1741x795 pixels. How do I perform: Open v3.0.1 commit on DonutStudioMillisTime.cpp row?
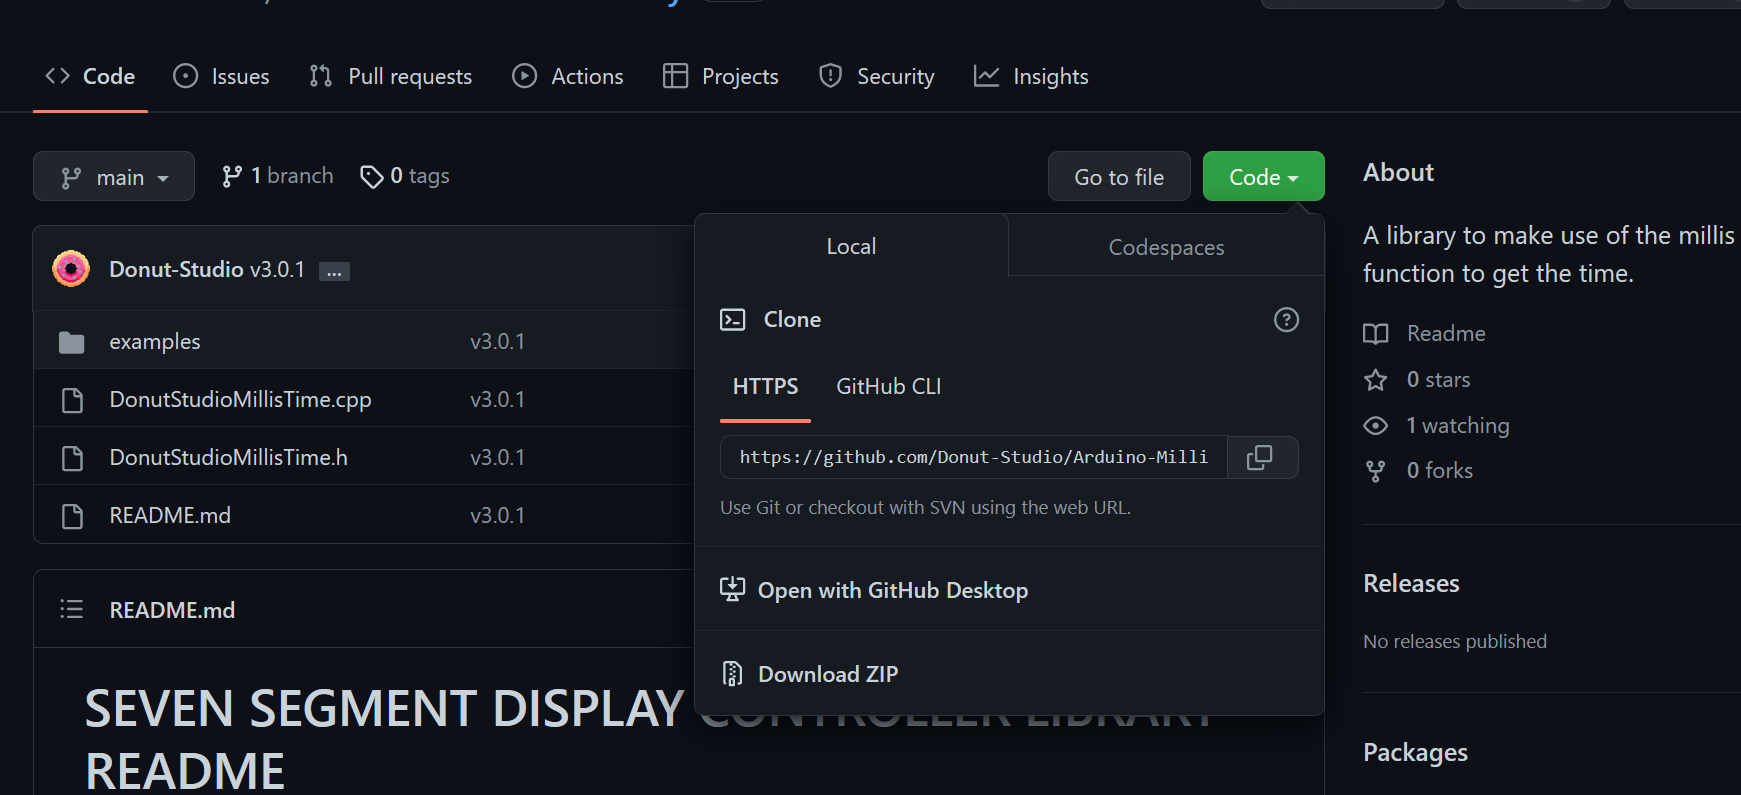coord(497,399)
